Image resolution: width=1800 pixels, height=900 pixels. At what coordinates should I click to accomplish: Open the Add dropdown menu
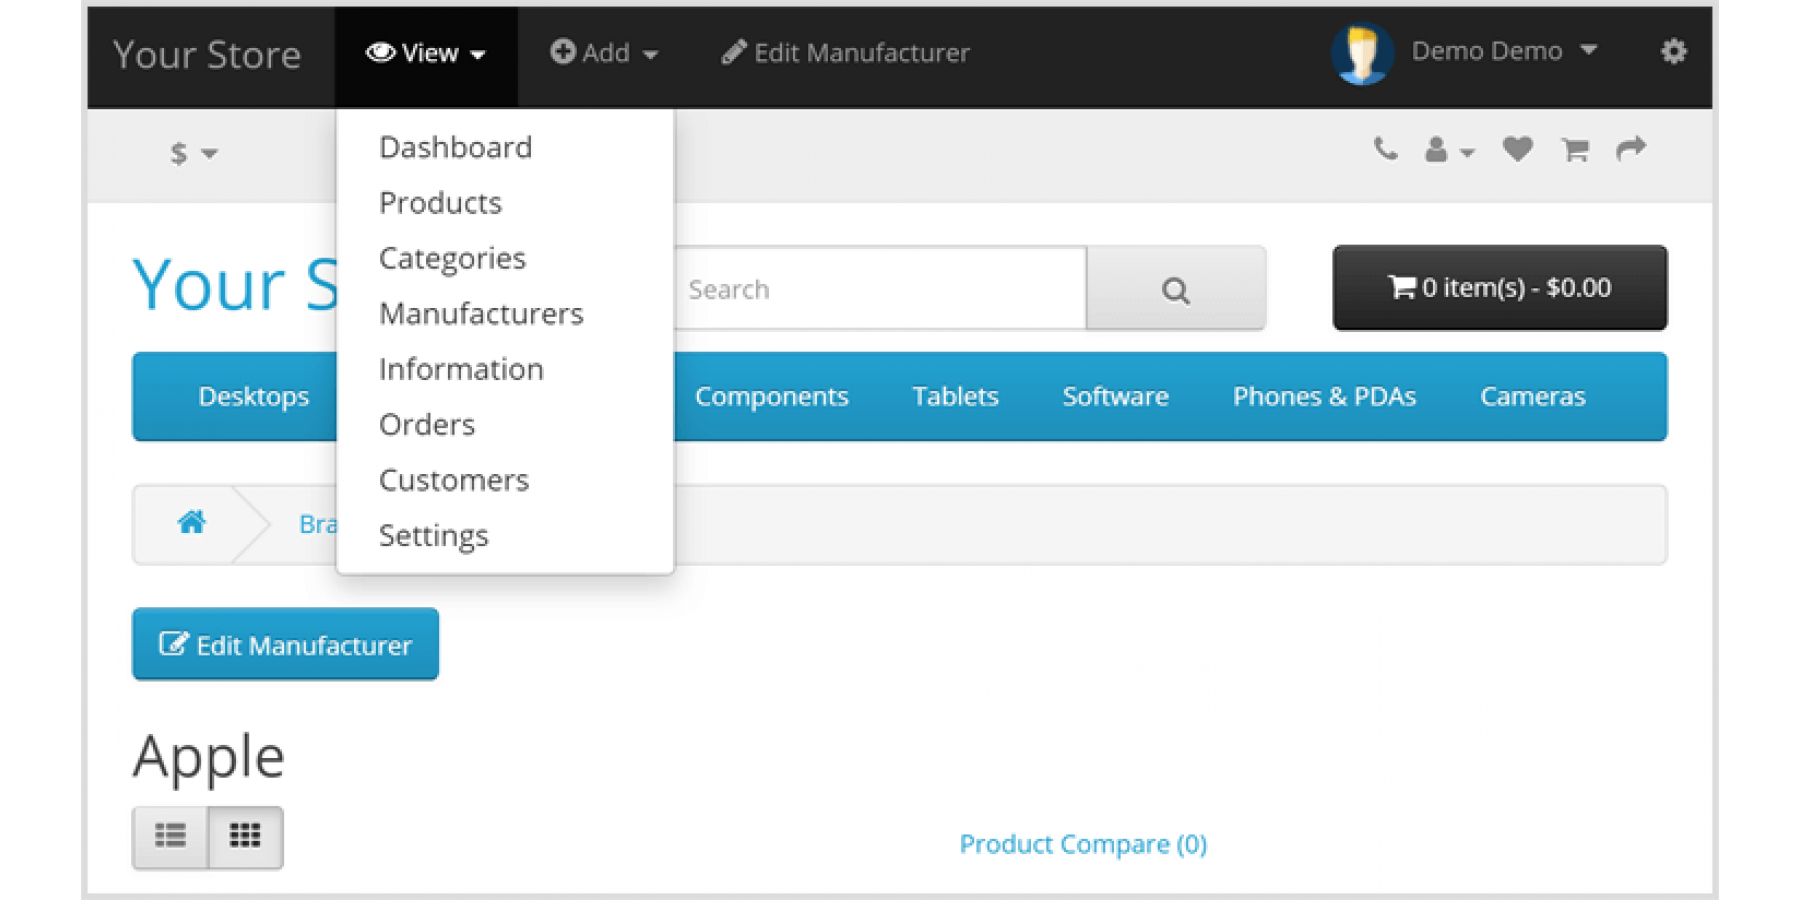(x=604, y=53)
